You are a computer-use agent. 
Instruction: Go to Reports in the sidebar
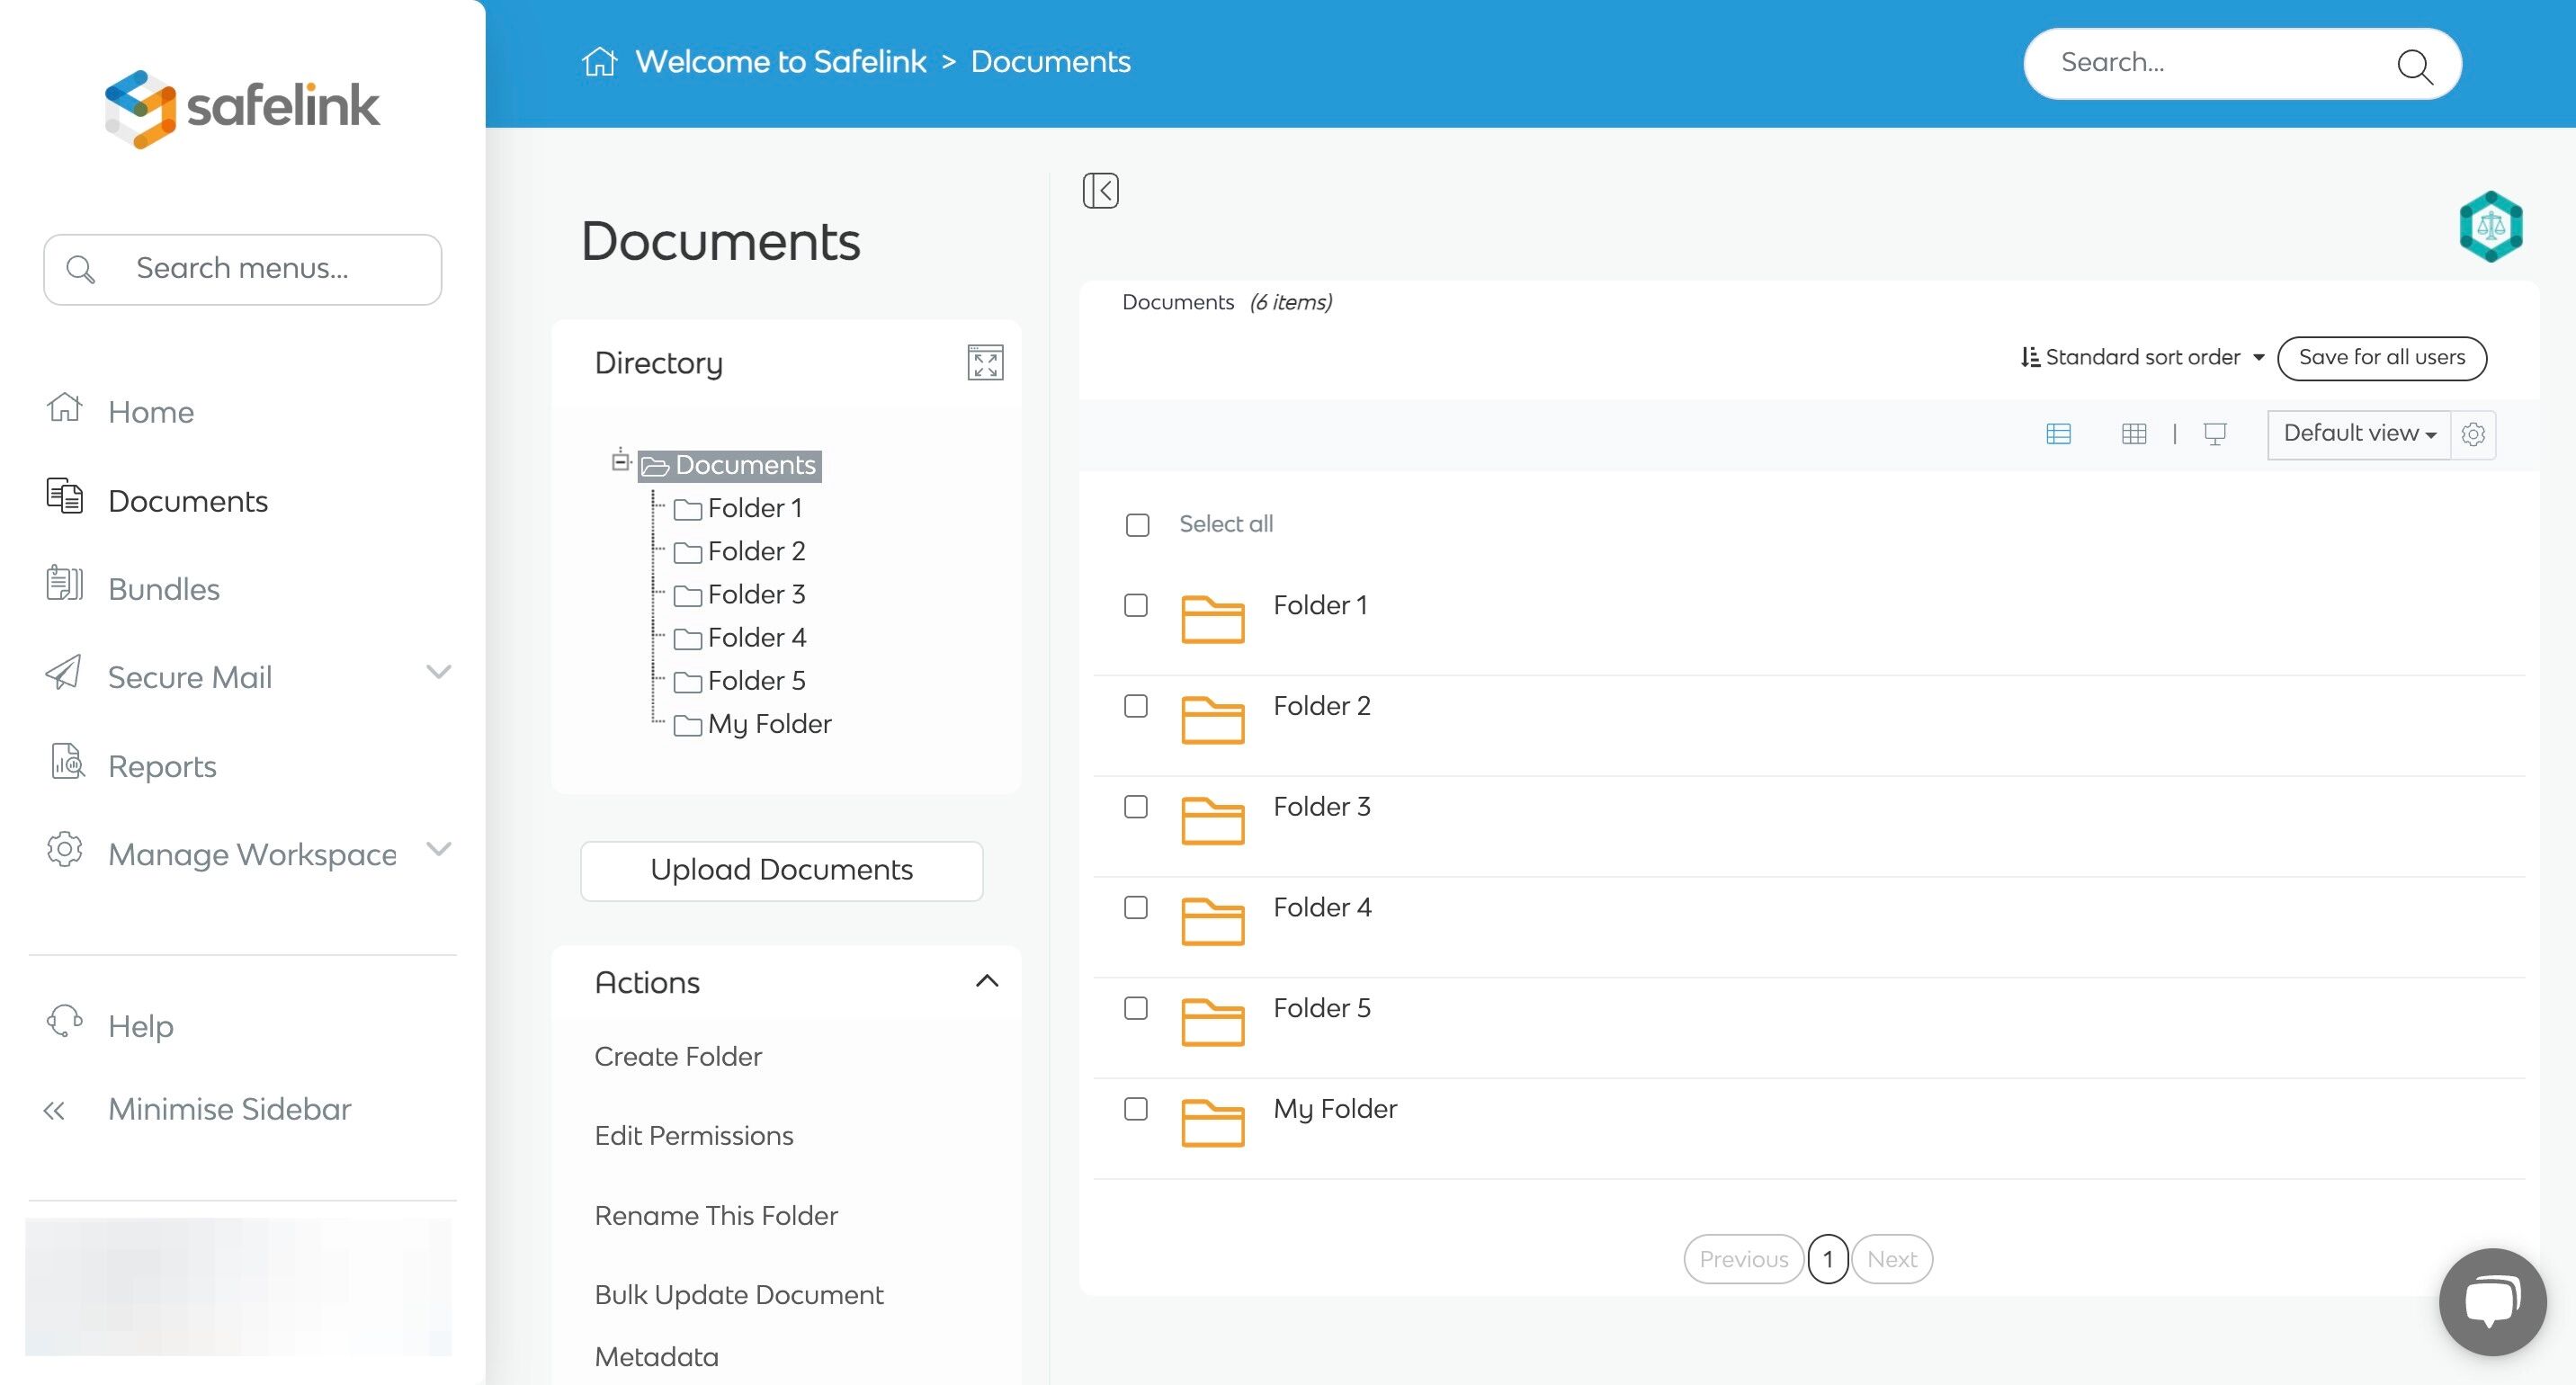pyautogui.click(x=162, y=766)
